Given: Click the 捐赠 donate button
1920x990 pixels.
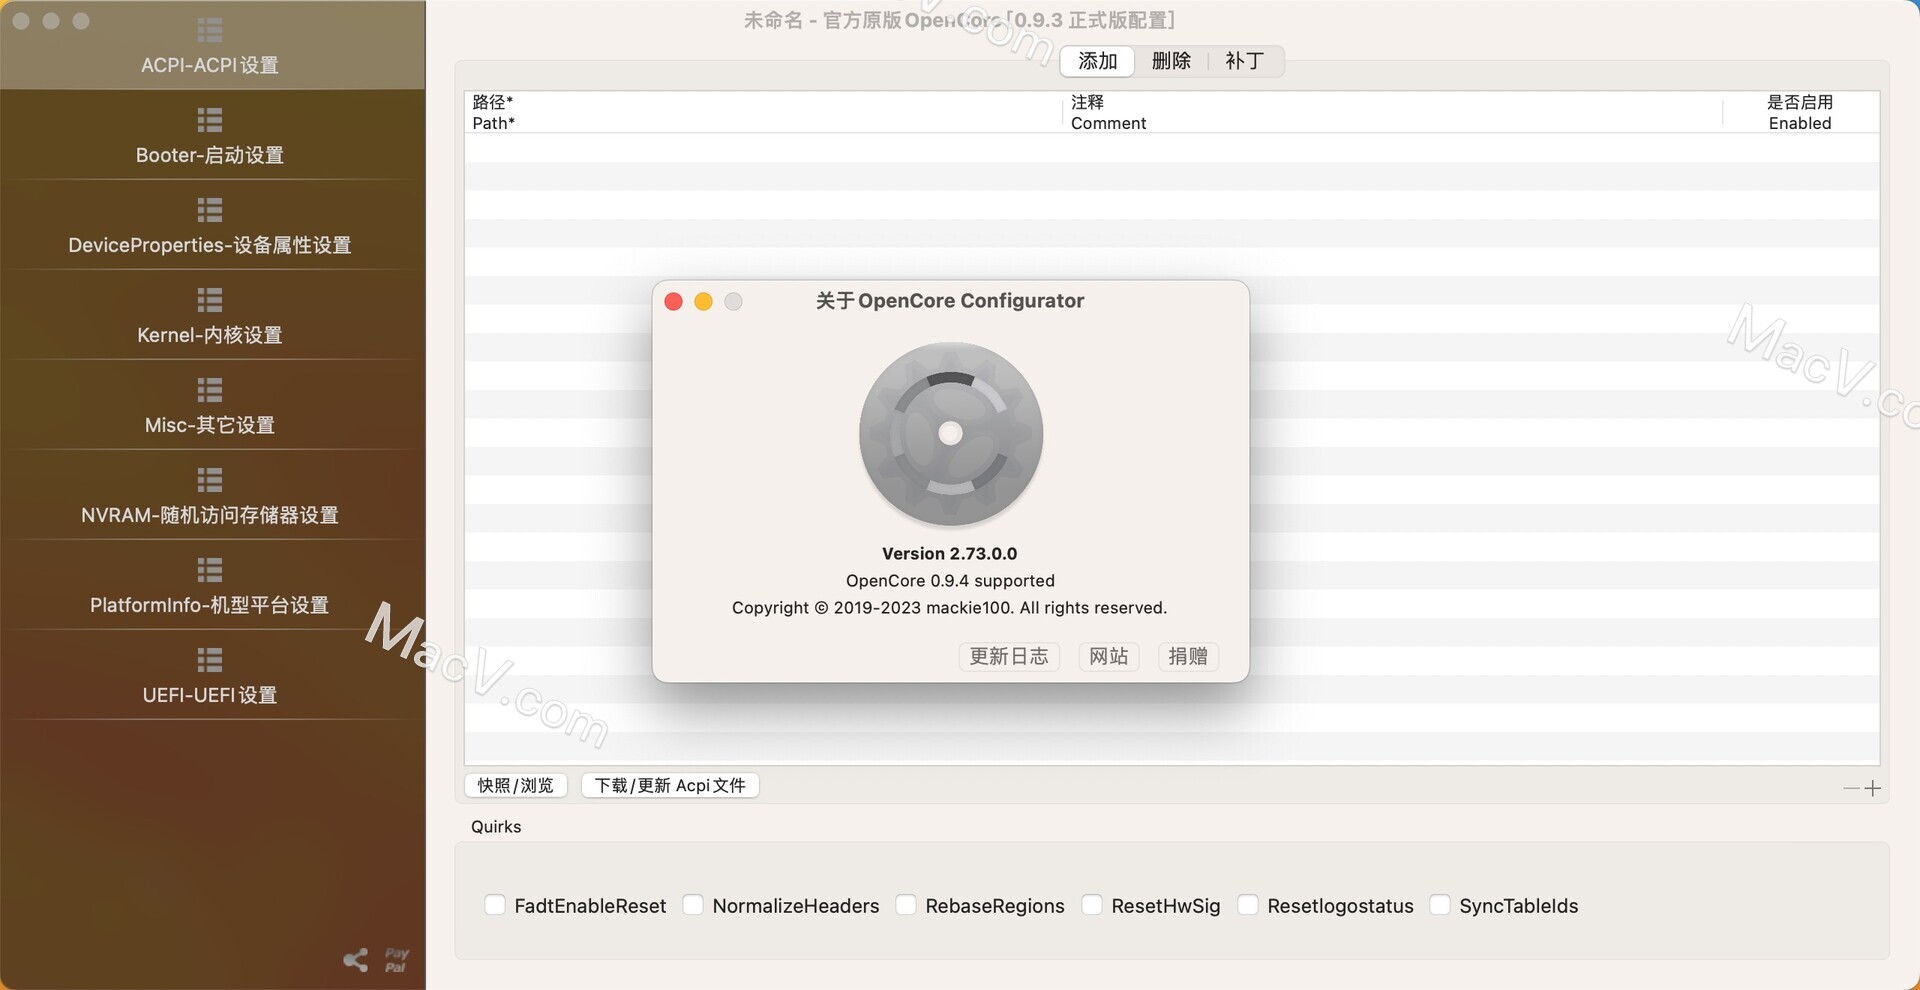Looking at the screenshot, I should (x=1188, y=656).
